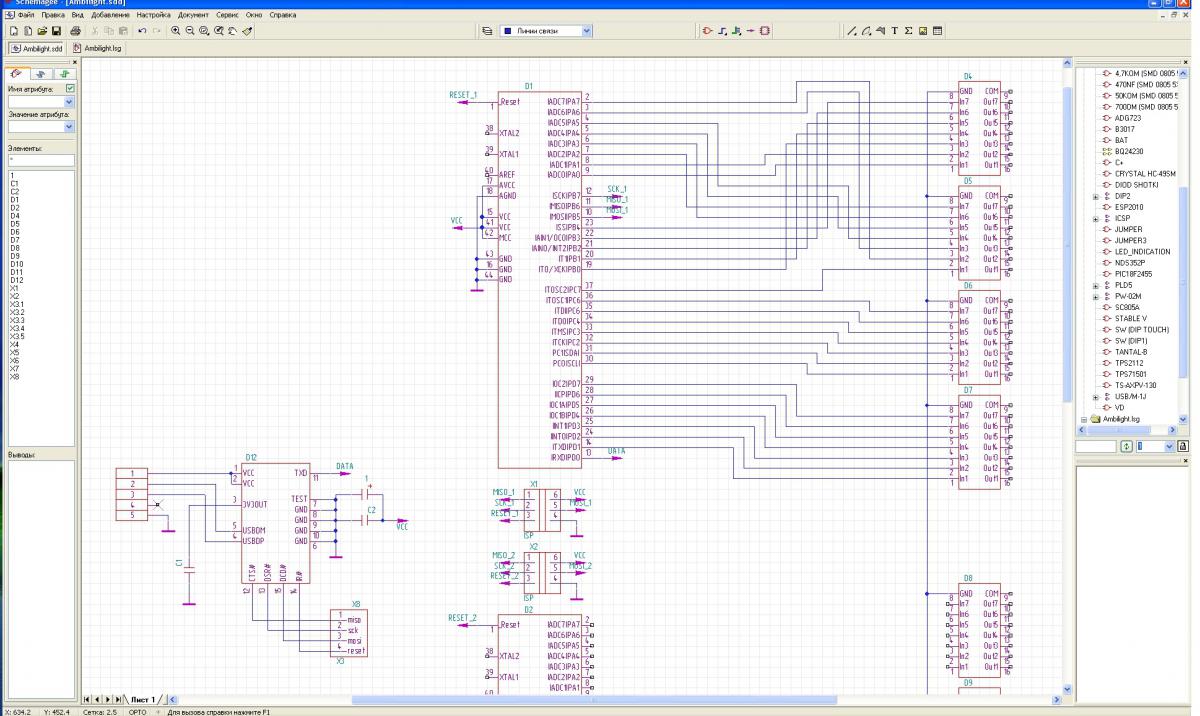
Task: Switch to the Ambilight.lsg document tab
Action: [x=98, y=47]
